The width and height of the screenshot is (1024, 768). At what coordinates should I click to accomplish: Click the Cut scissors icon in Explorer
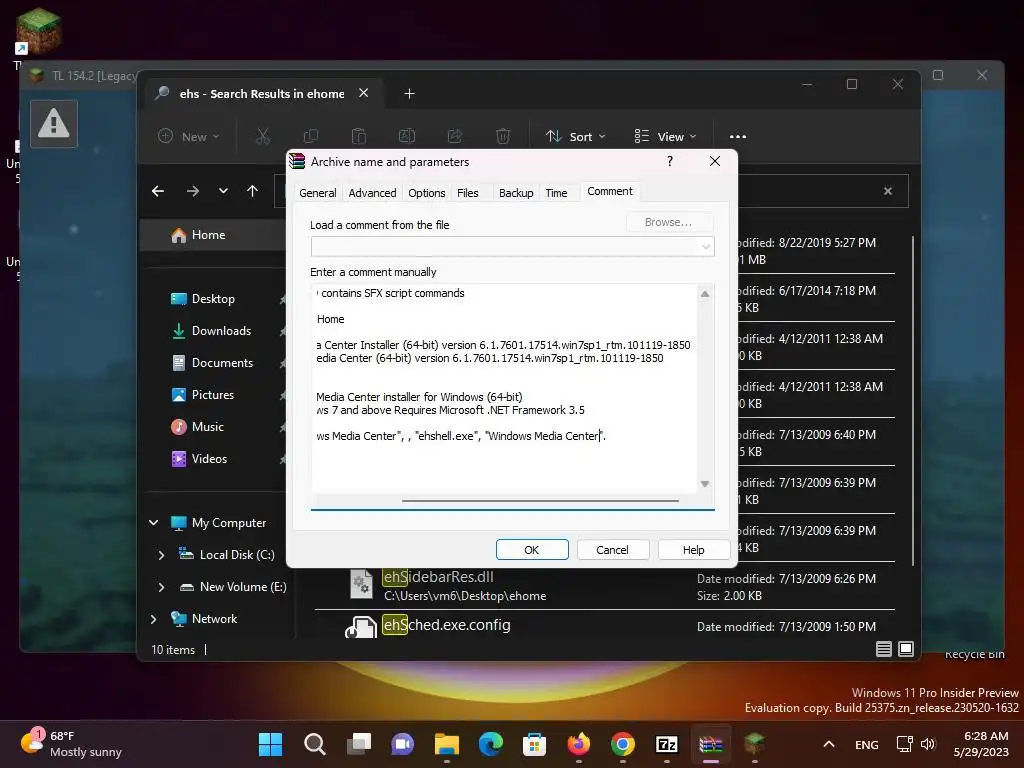[x=263, y=136]
